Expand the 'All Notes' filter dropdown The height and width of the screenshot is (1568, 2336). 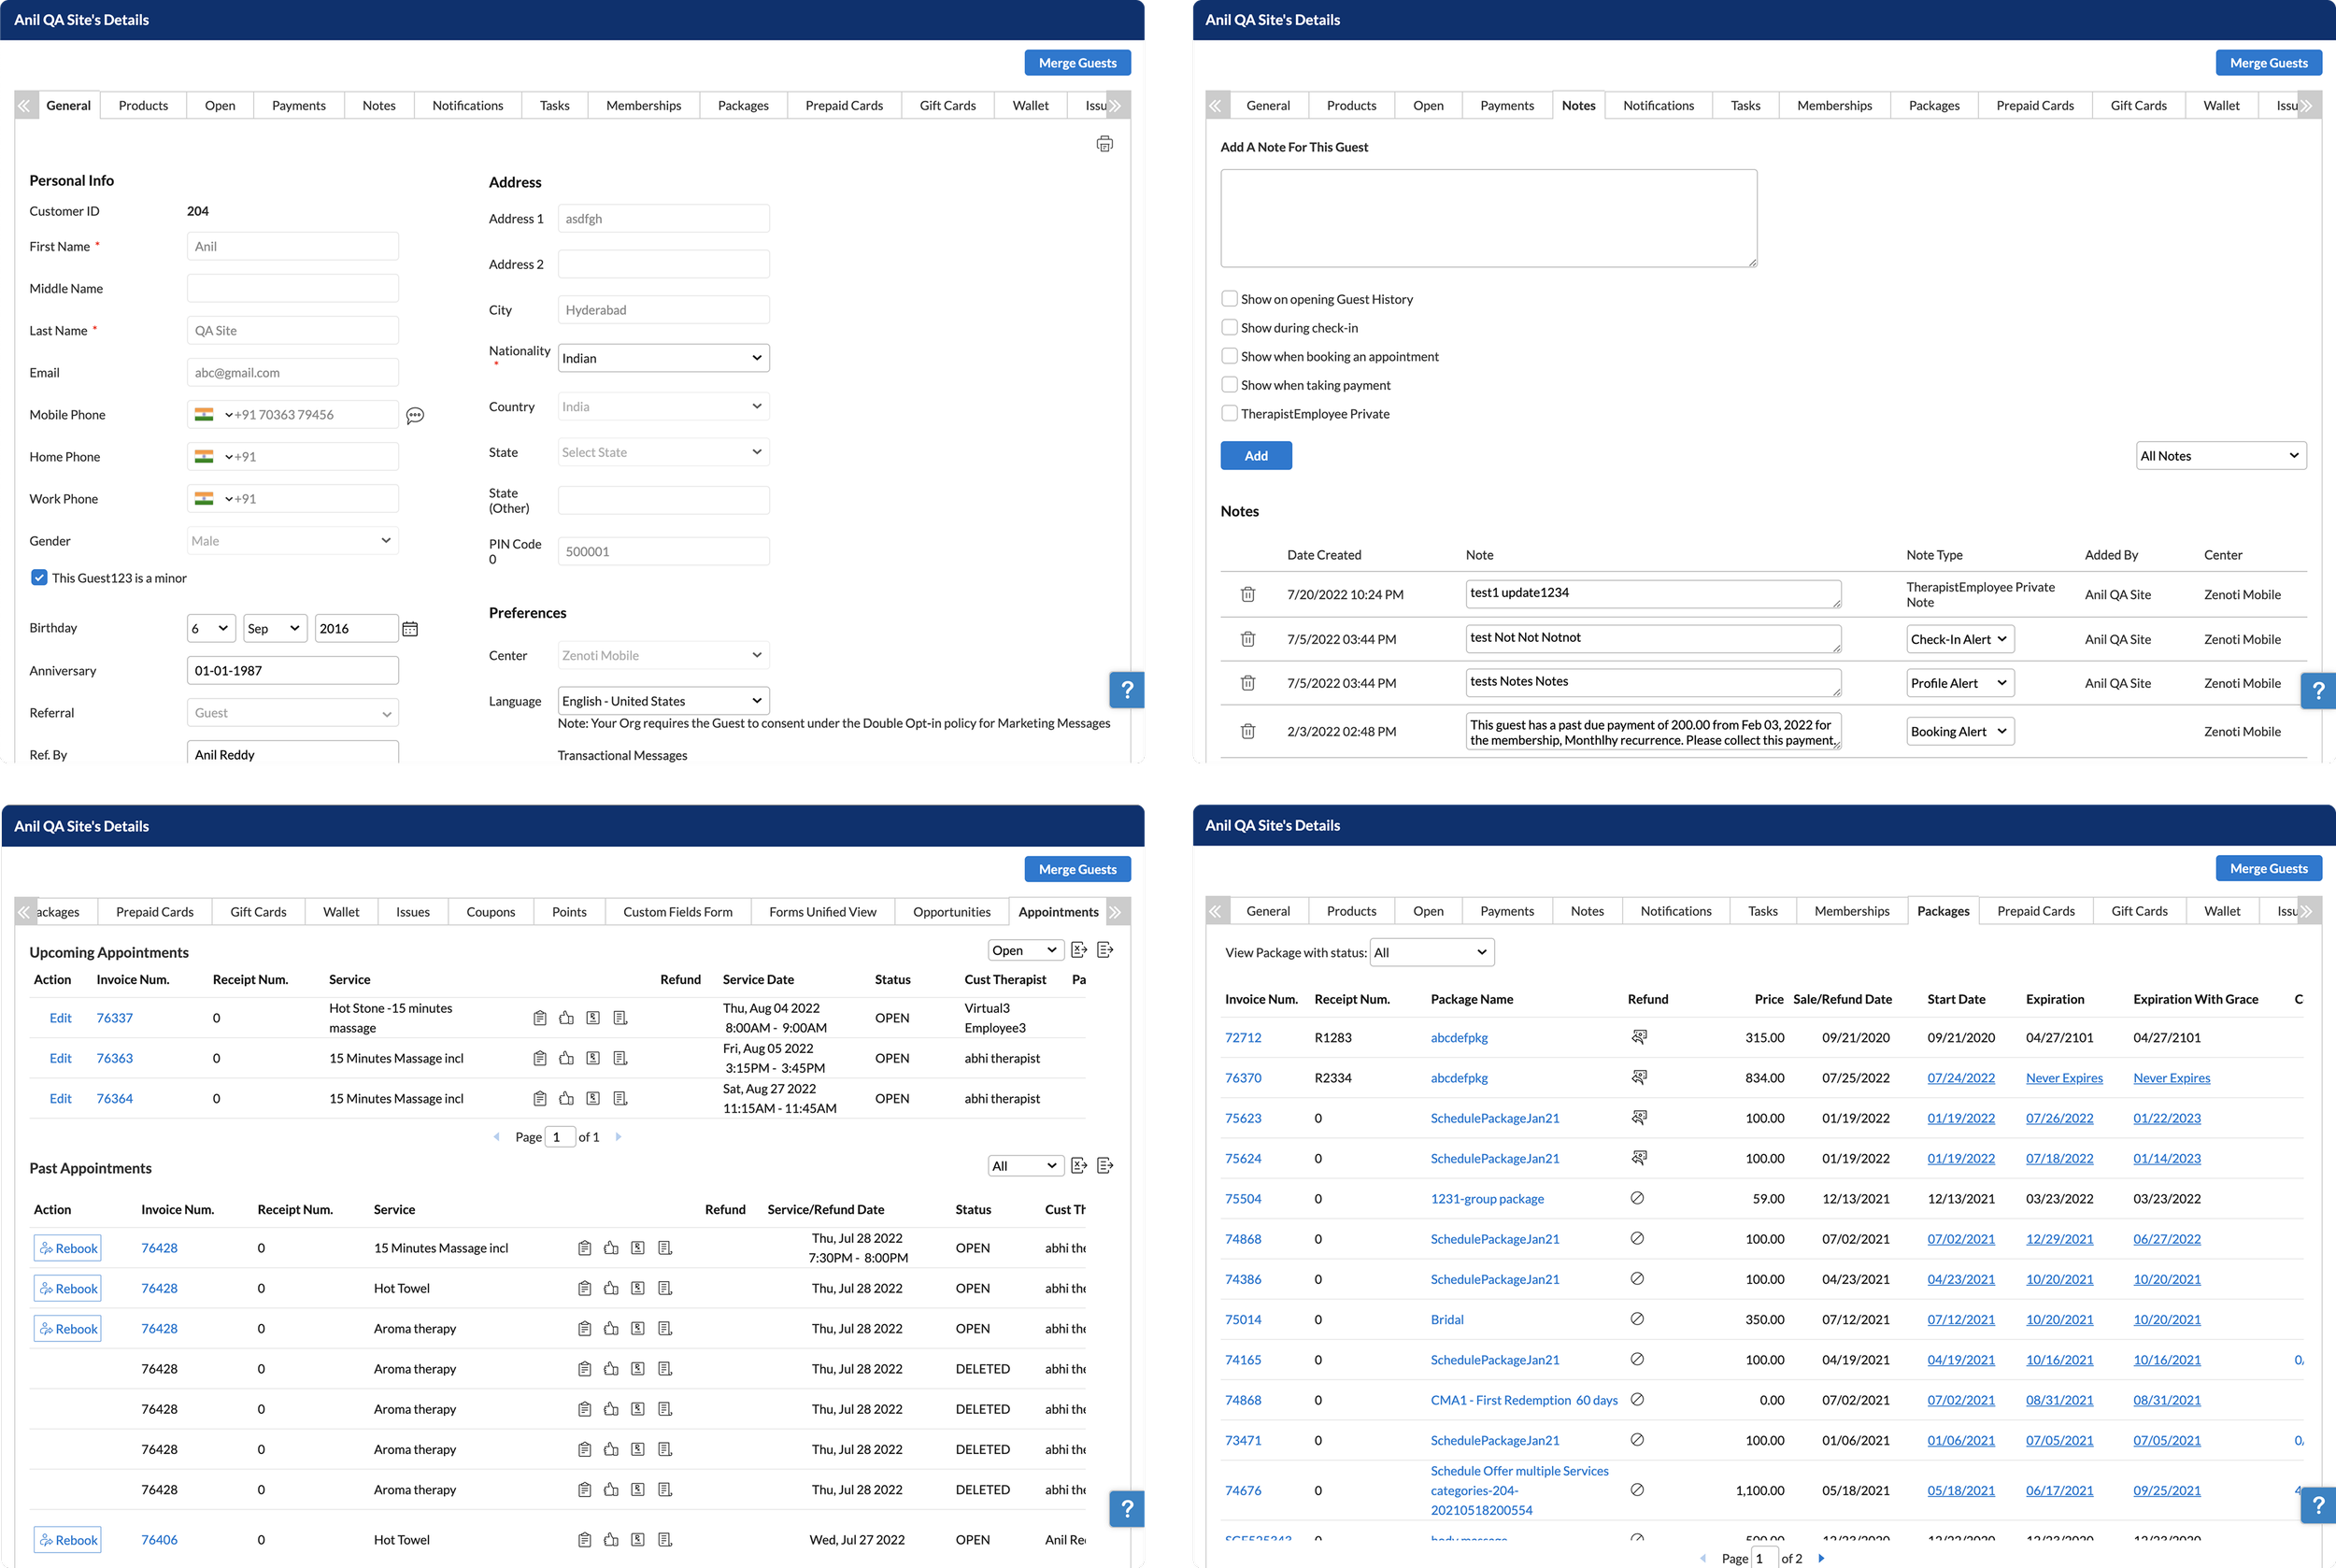coord(2220,456)
